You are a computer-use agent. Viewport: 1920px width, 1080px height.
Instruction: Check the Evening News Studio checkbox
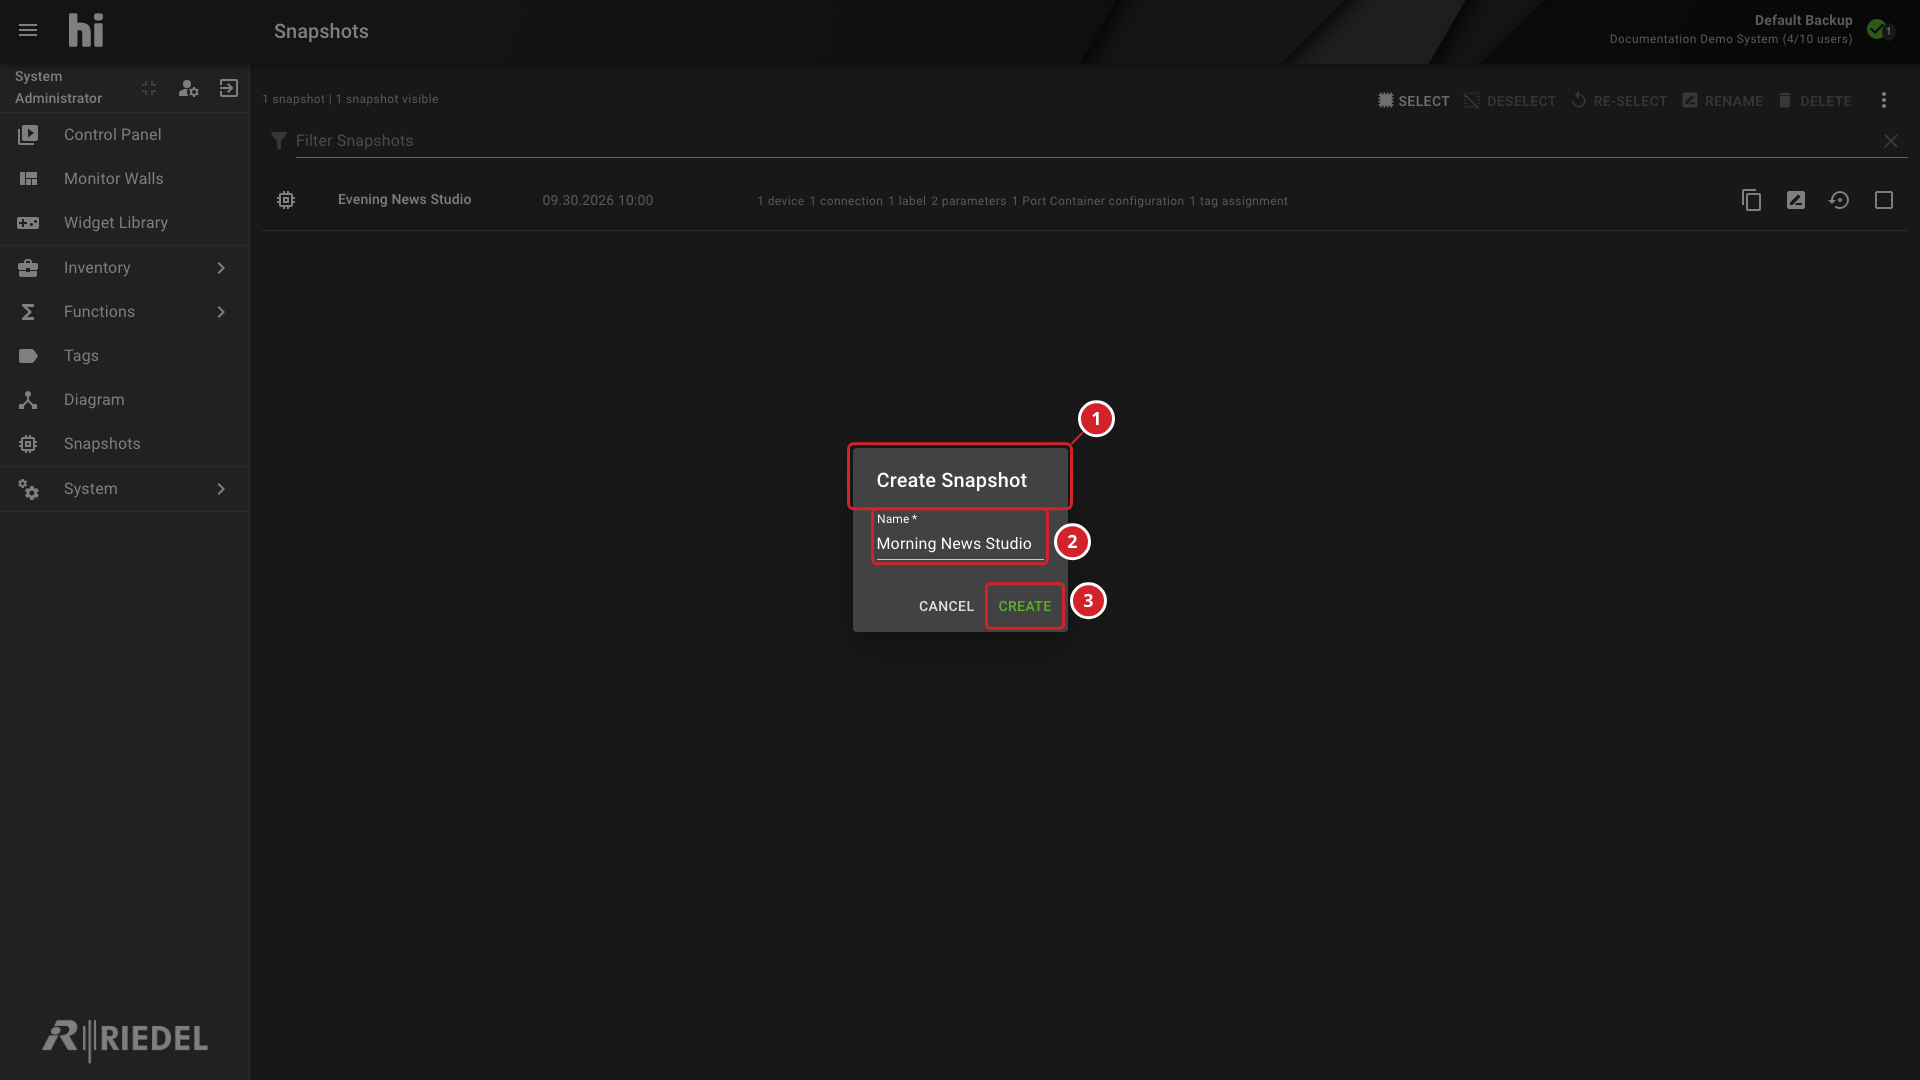[x=1884, y=200]
